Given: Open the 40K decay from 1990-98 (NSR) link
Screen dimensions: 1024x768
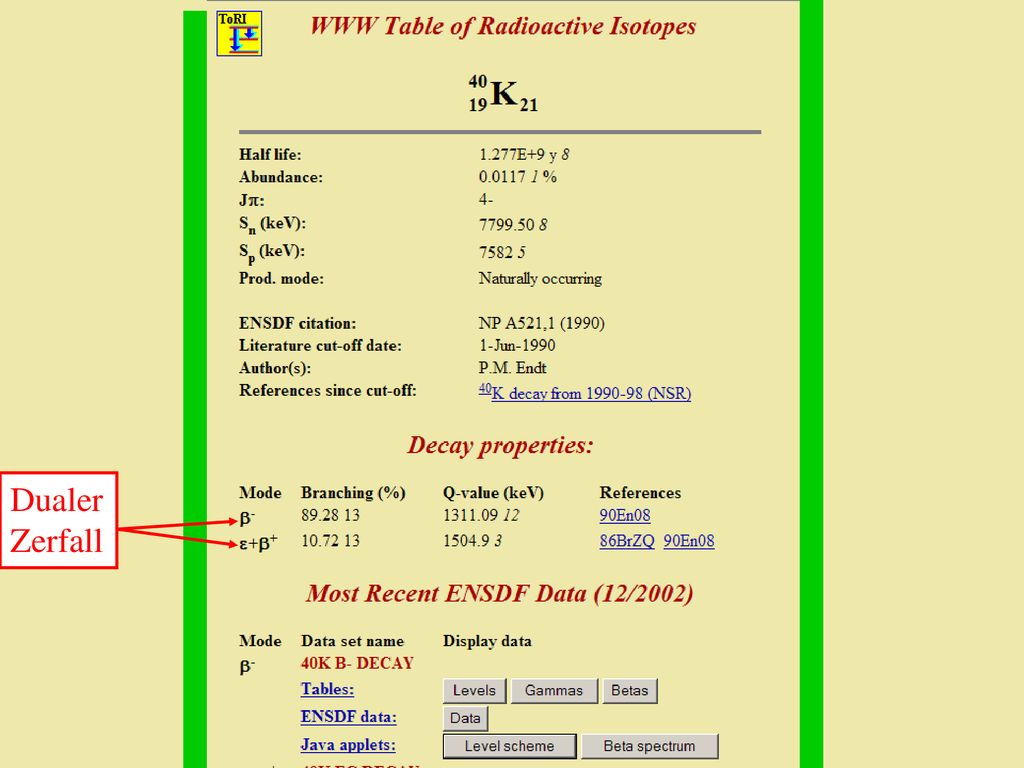Looking at the screenshot, I should [584, 392].
